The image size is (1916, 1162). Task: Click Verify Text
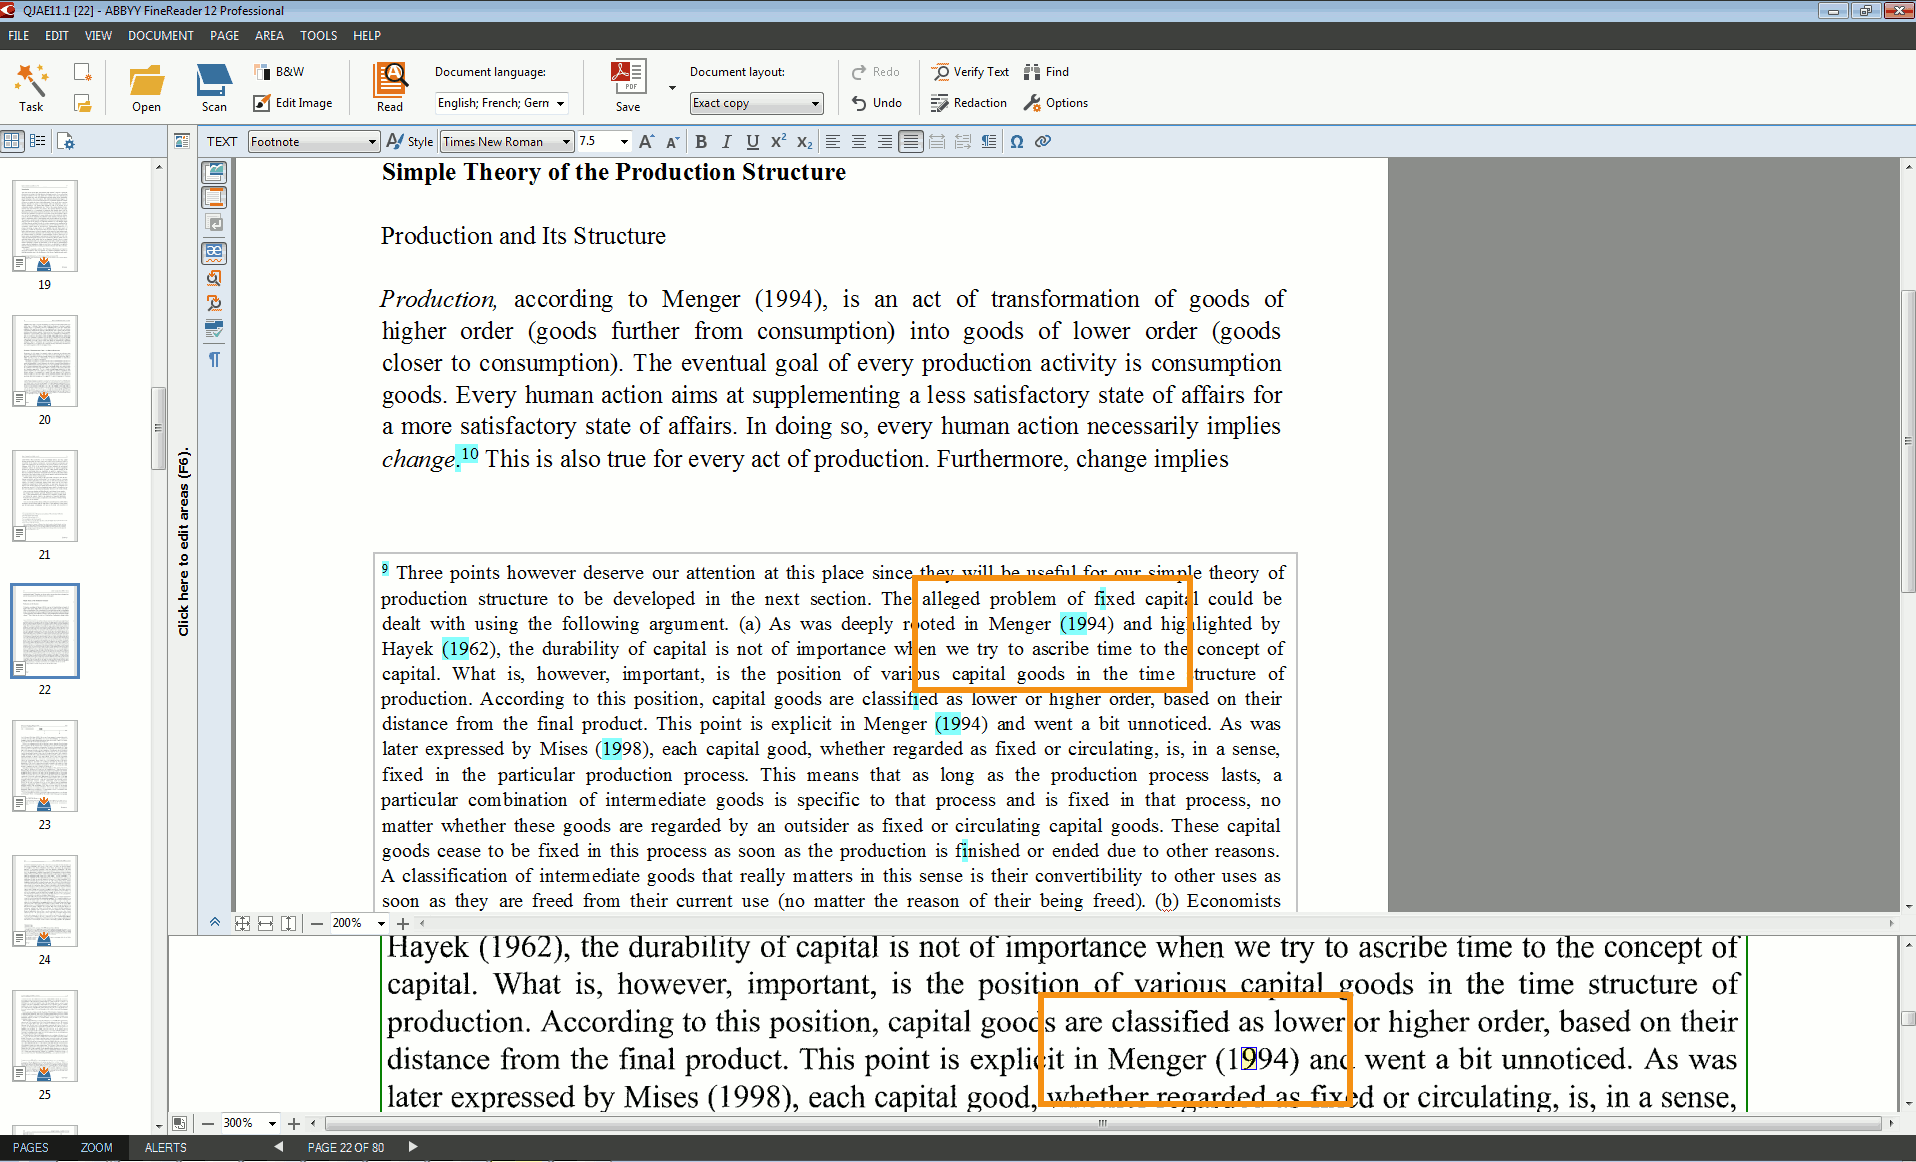[970, 72]
